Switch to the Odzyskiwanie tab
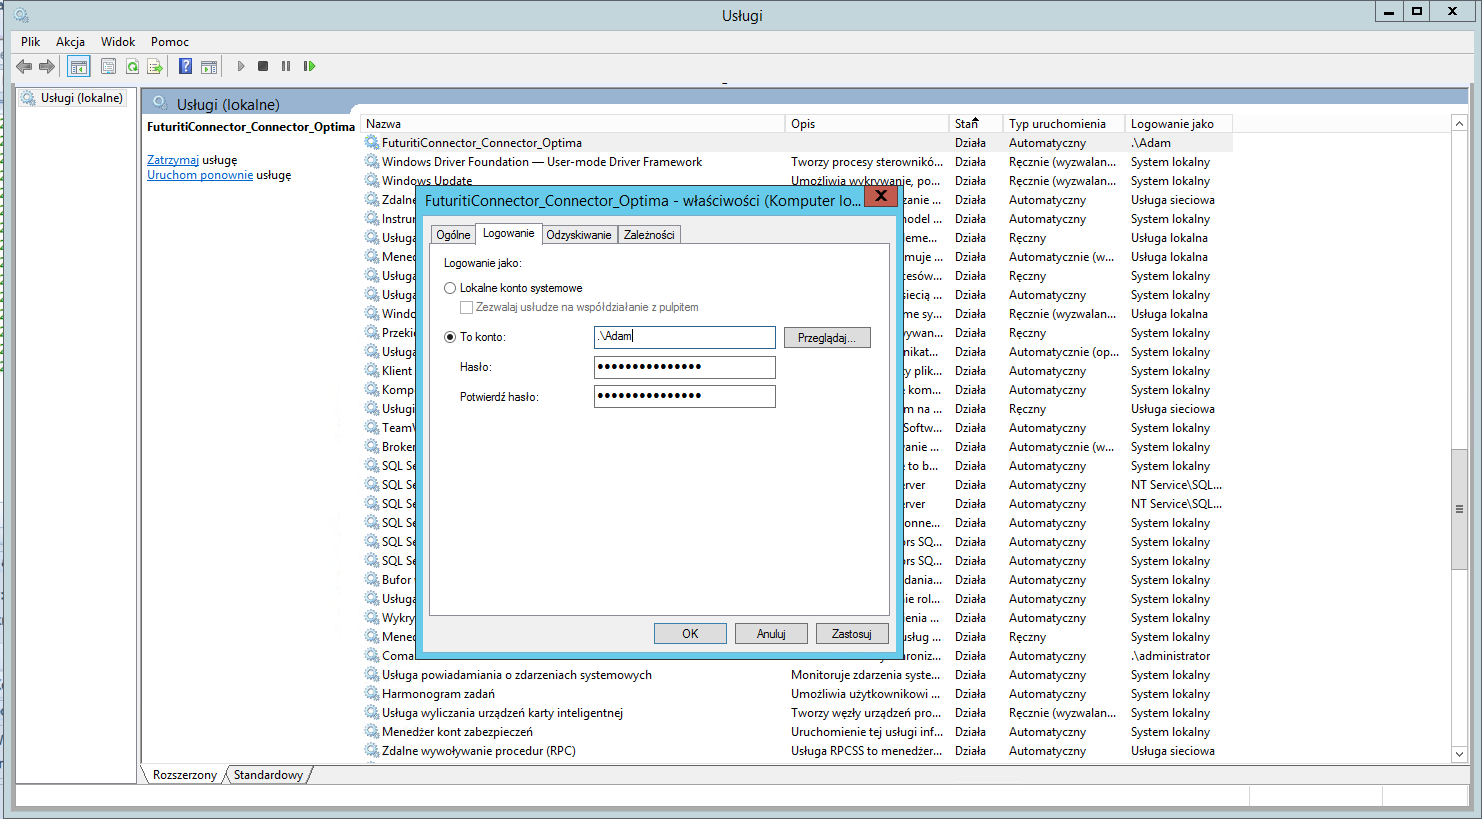 (x=578, y=235)
